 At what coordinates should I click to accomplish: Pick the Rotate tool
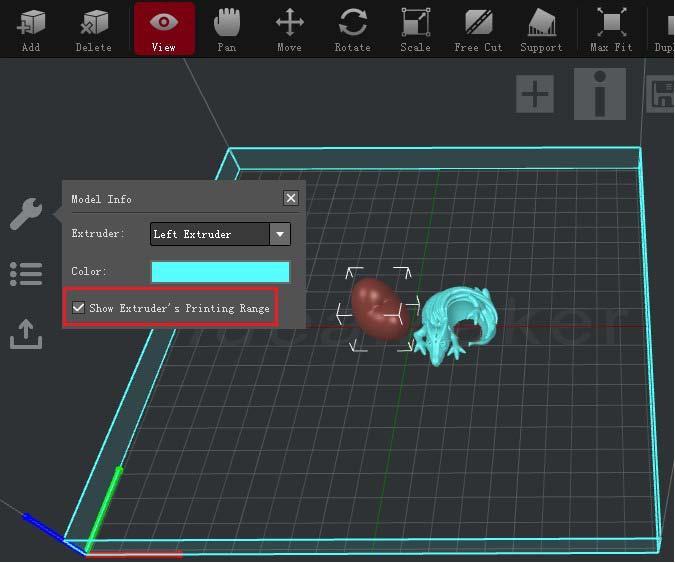tap(353, 29)
